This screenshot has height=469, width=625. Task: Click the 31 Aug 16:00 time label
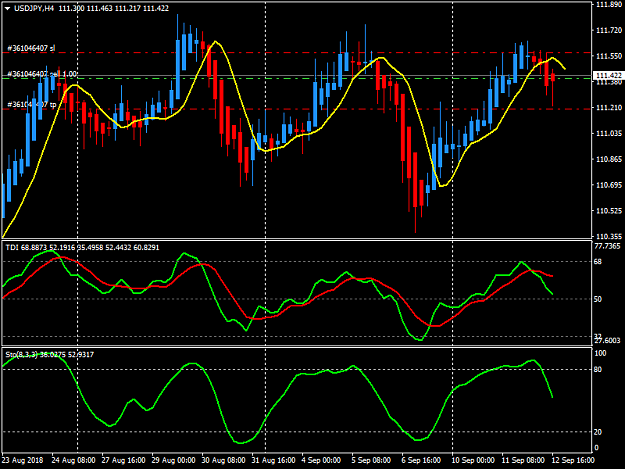(273, 460)
